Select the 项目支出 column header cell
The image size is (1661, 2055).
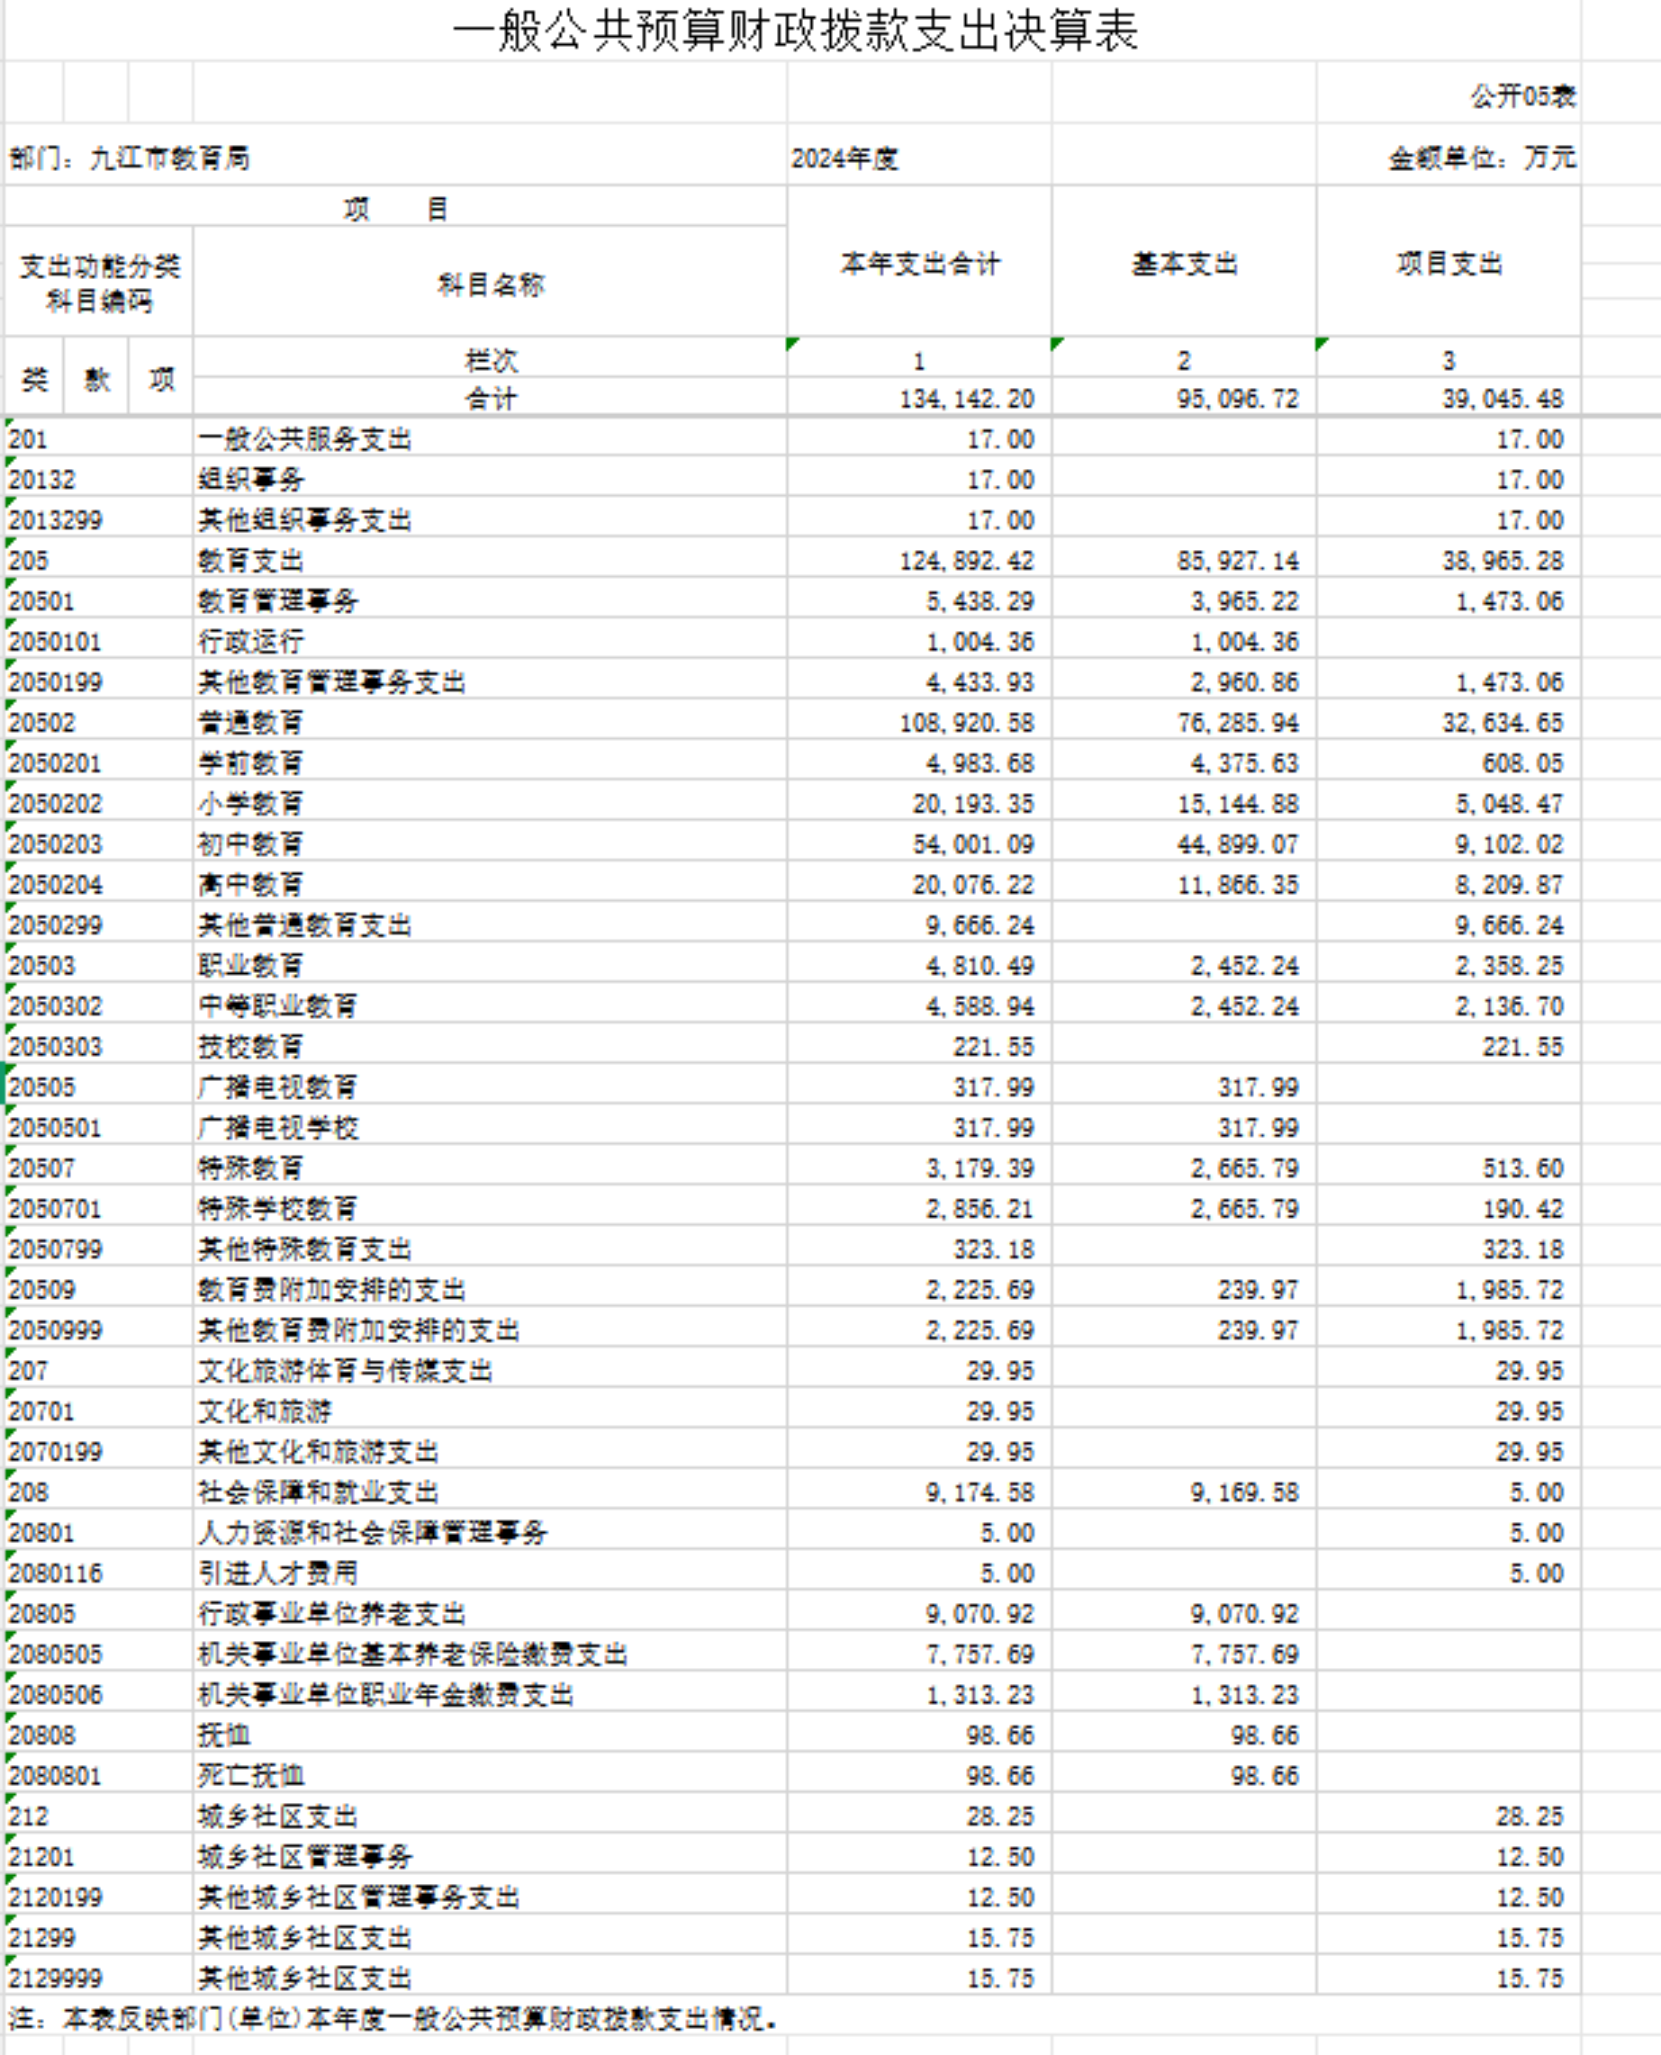(1448, 264)
